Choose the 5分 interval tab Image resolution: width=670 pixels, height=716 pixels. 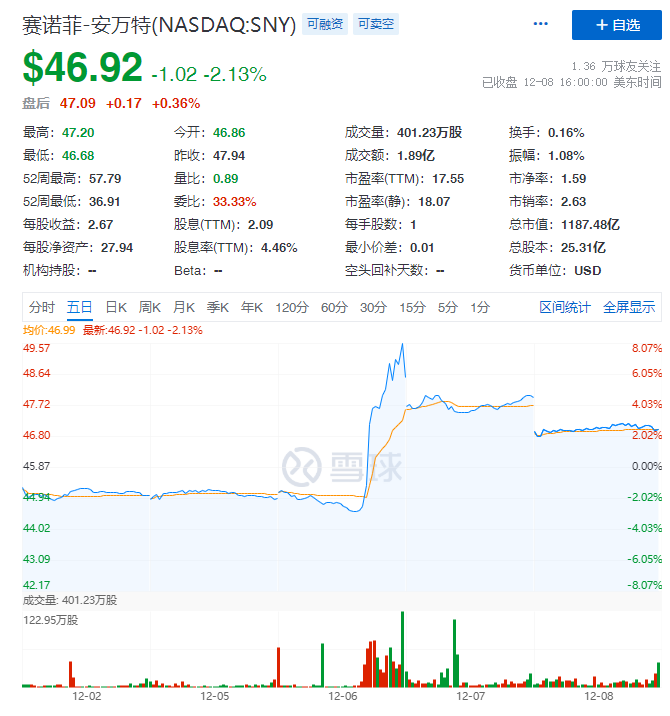[x=447, y=307]
